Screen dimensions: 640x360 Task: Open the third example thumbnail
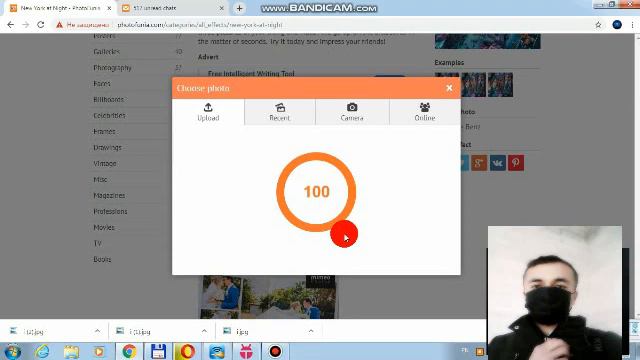(500, 84)
